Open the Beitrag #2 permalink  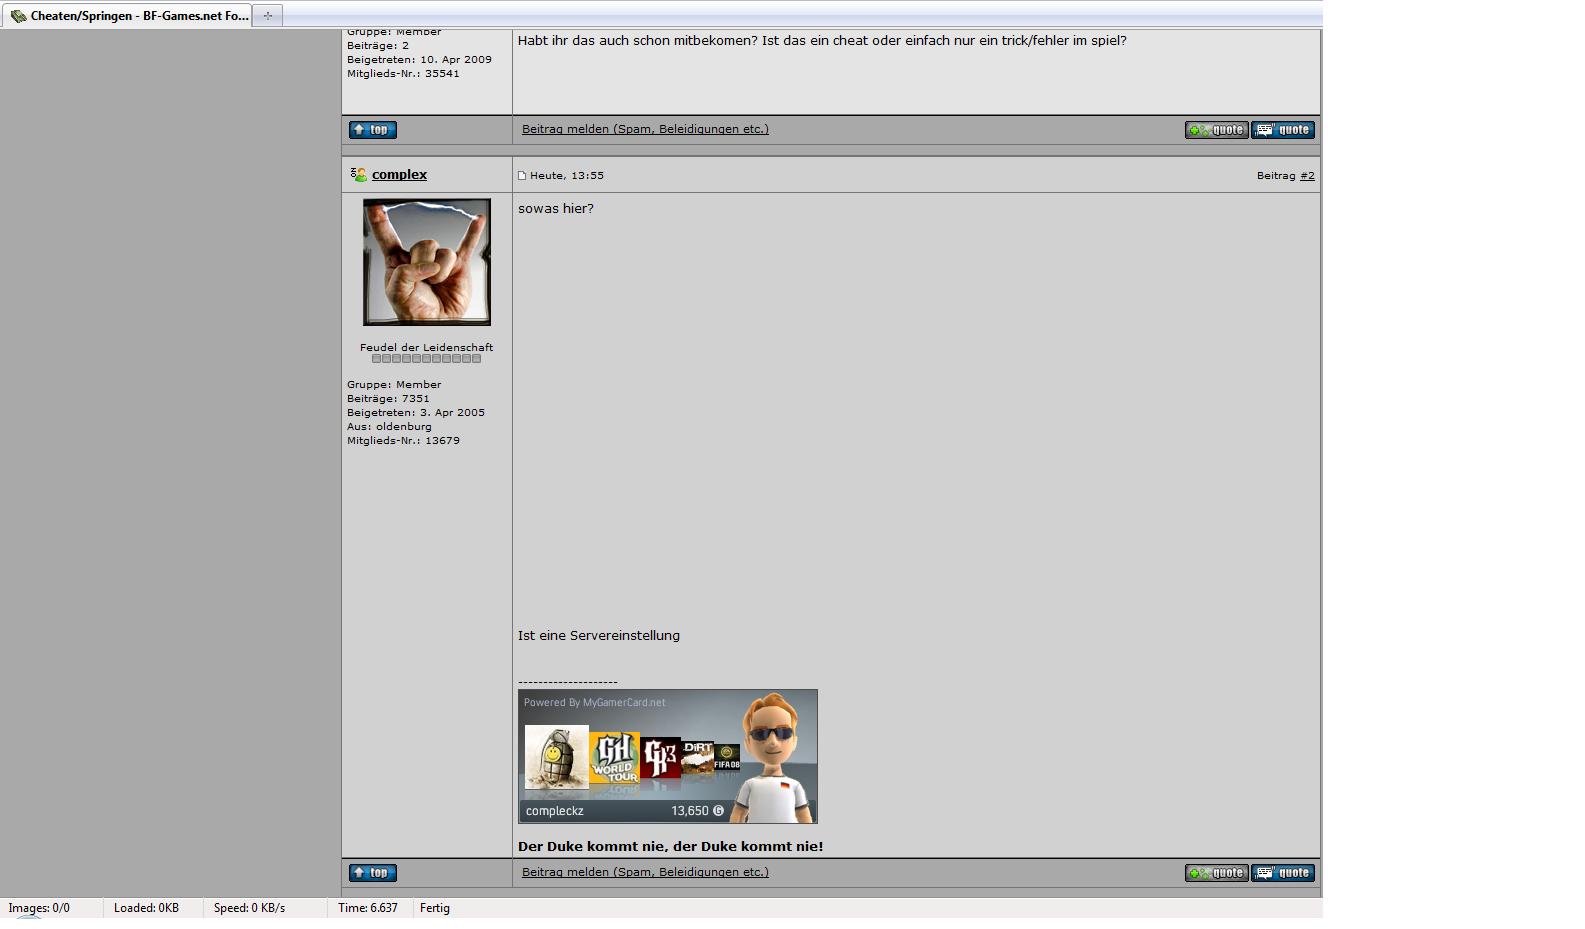(1307, 176)
